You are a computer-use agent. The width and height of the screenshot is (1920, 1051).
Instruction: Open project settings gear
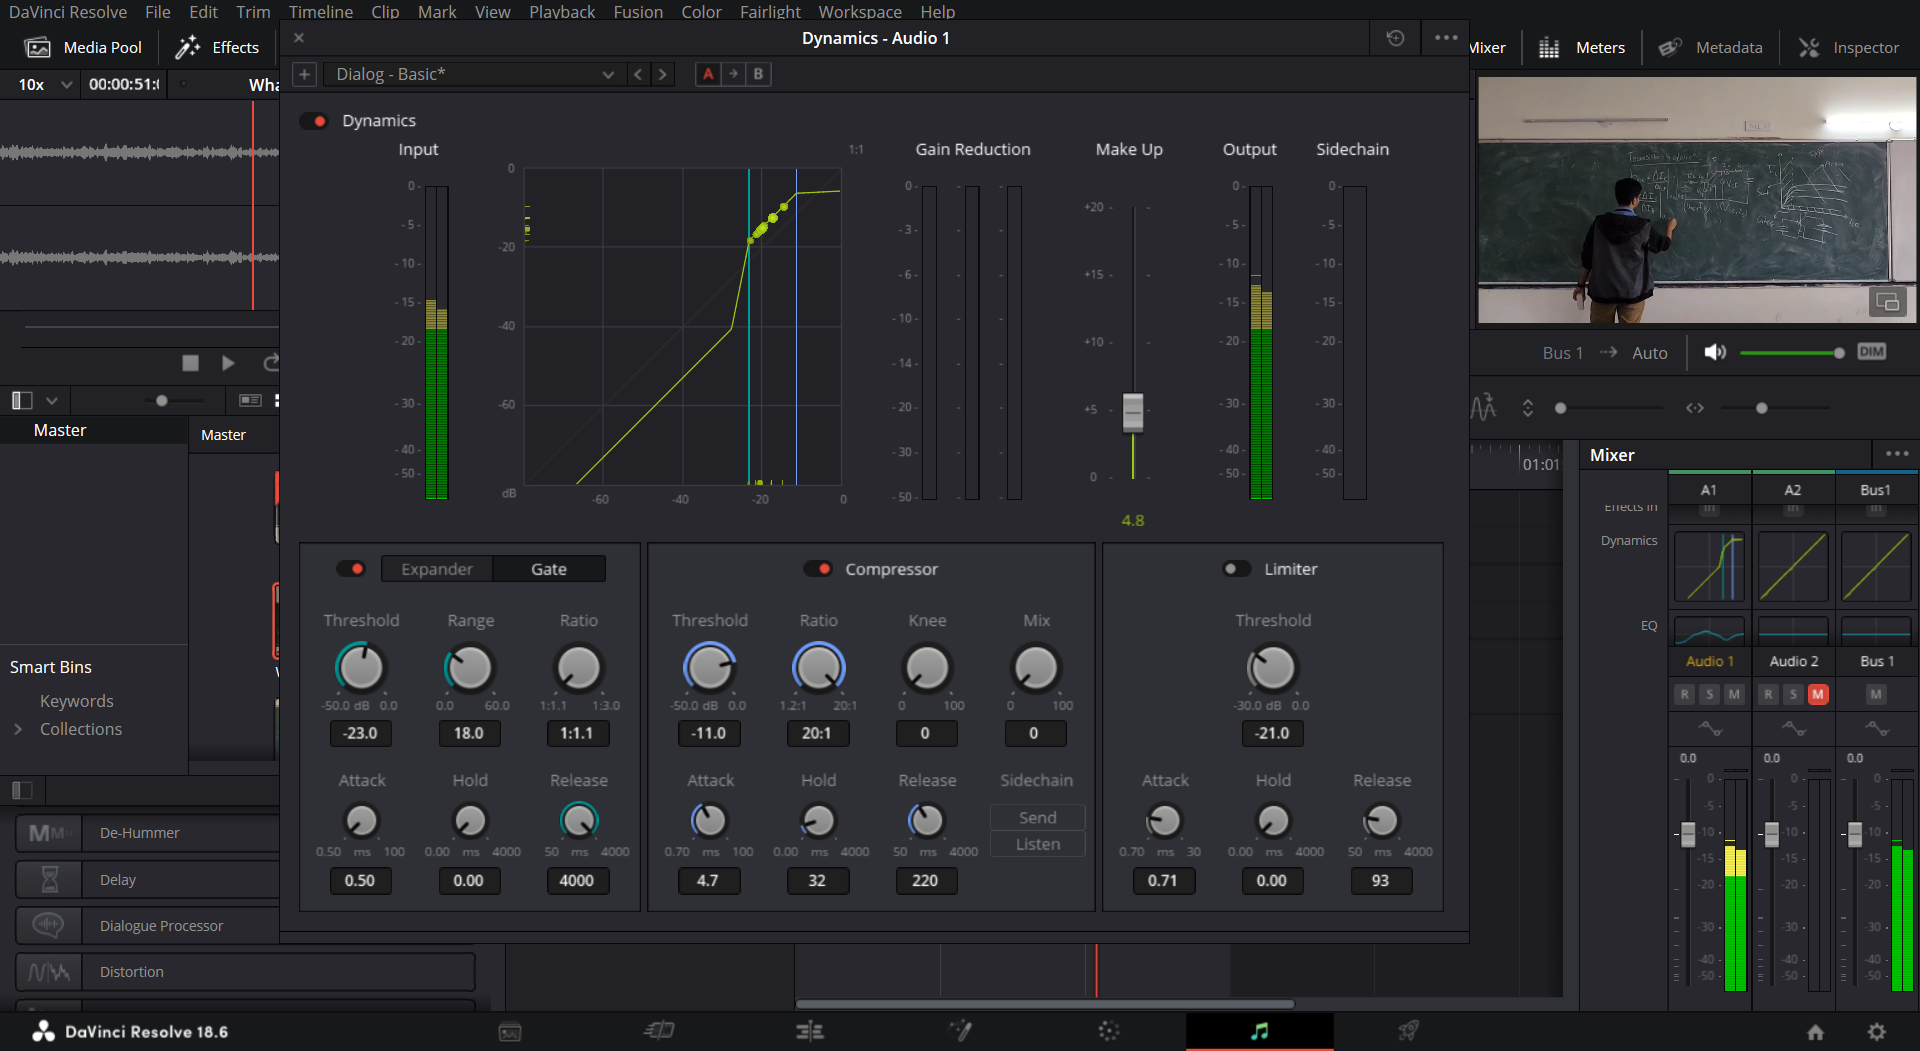tap(1877, 1032)
